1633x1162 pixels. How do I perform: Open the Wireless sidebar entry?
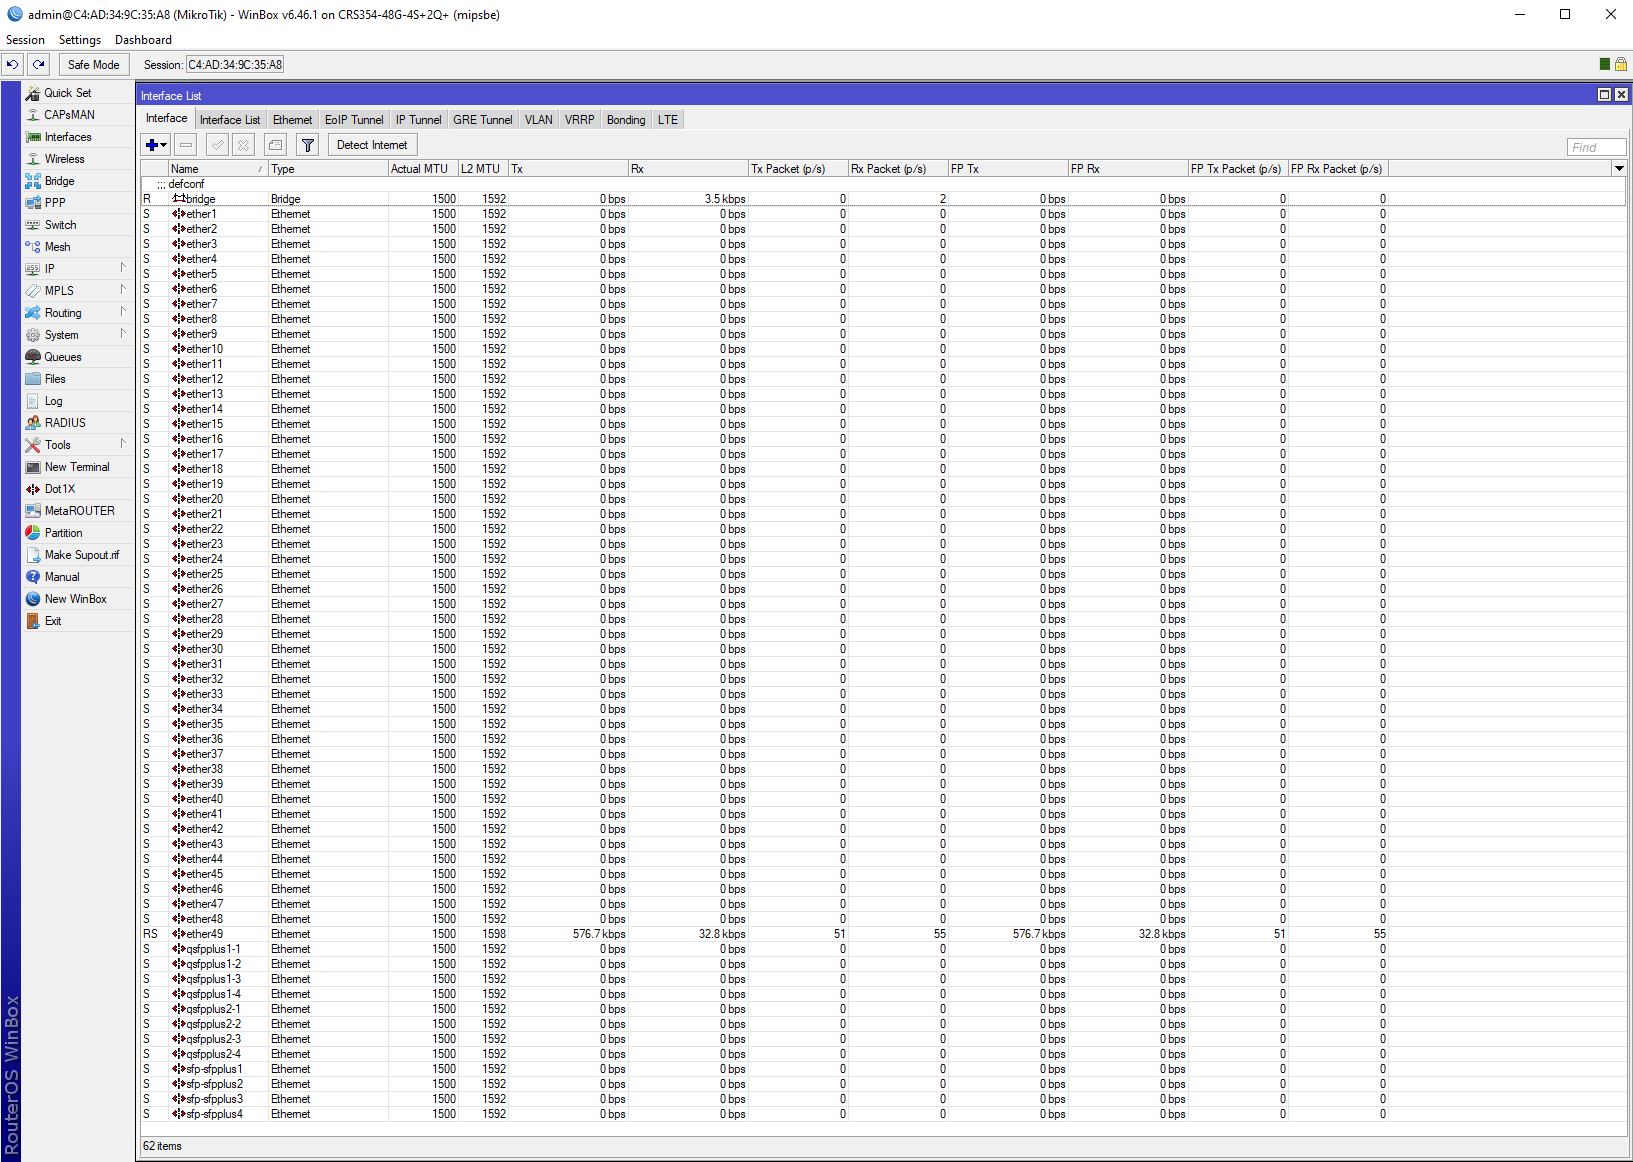[78, 159]
